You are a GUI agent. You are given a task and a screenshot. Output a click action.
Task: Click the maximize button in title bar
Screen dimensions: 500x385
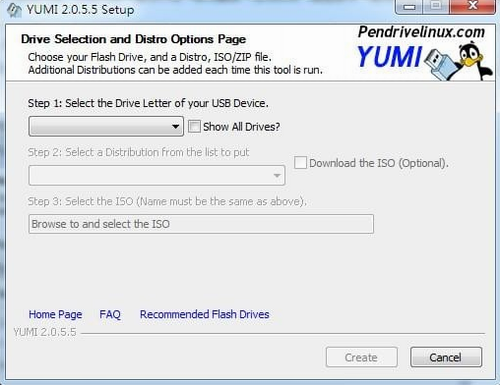coord(436,7)
